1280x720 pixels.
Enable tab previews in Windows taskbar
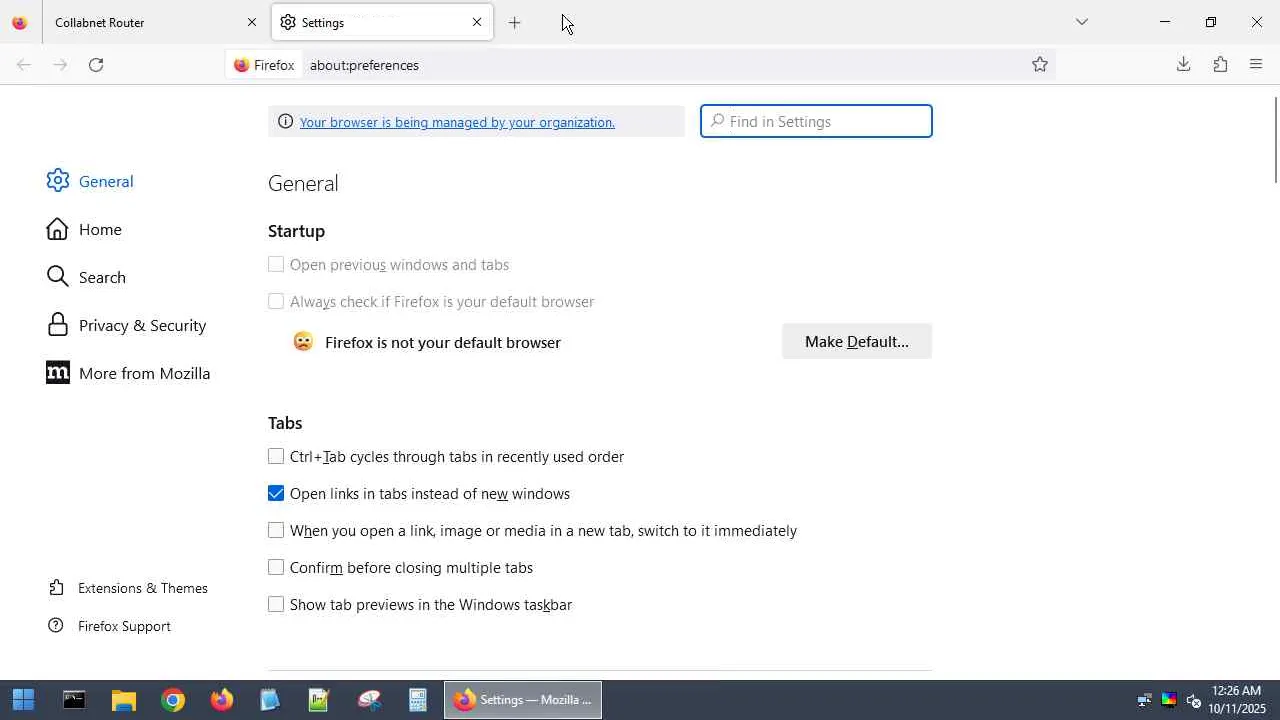click(276, 605)
